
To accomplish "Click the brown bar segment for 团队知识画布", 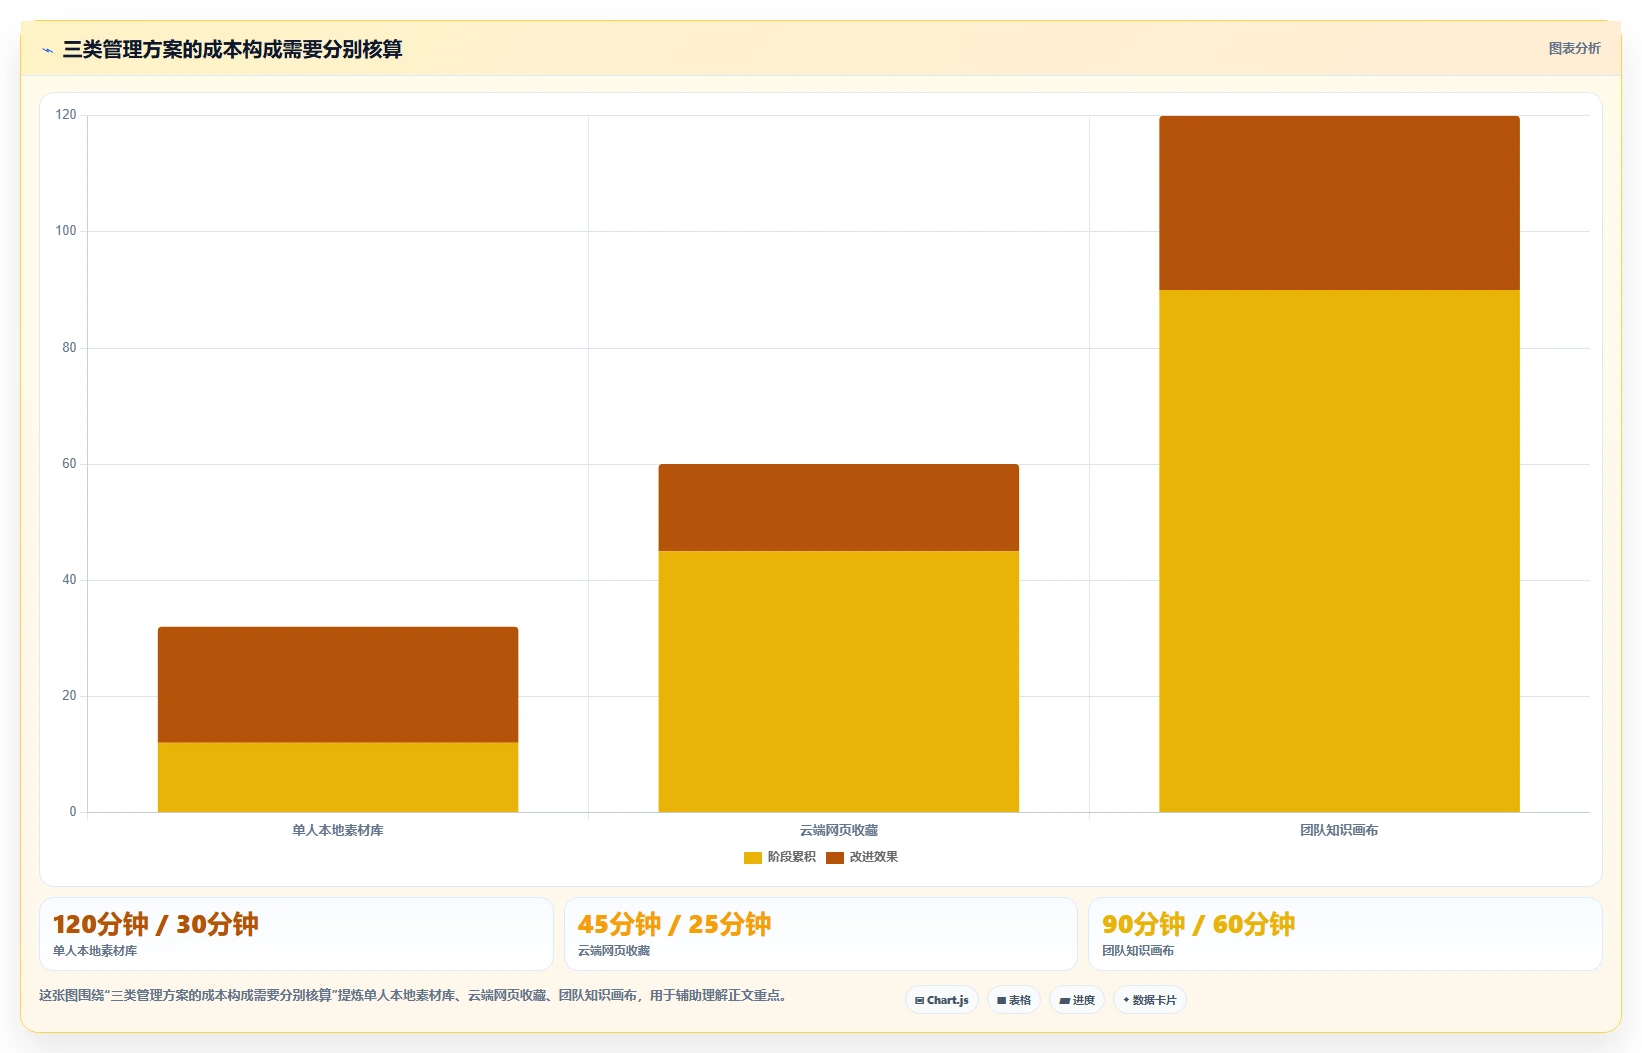I will (1339, 203).
